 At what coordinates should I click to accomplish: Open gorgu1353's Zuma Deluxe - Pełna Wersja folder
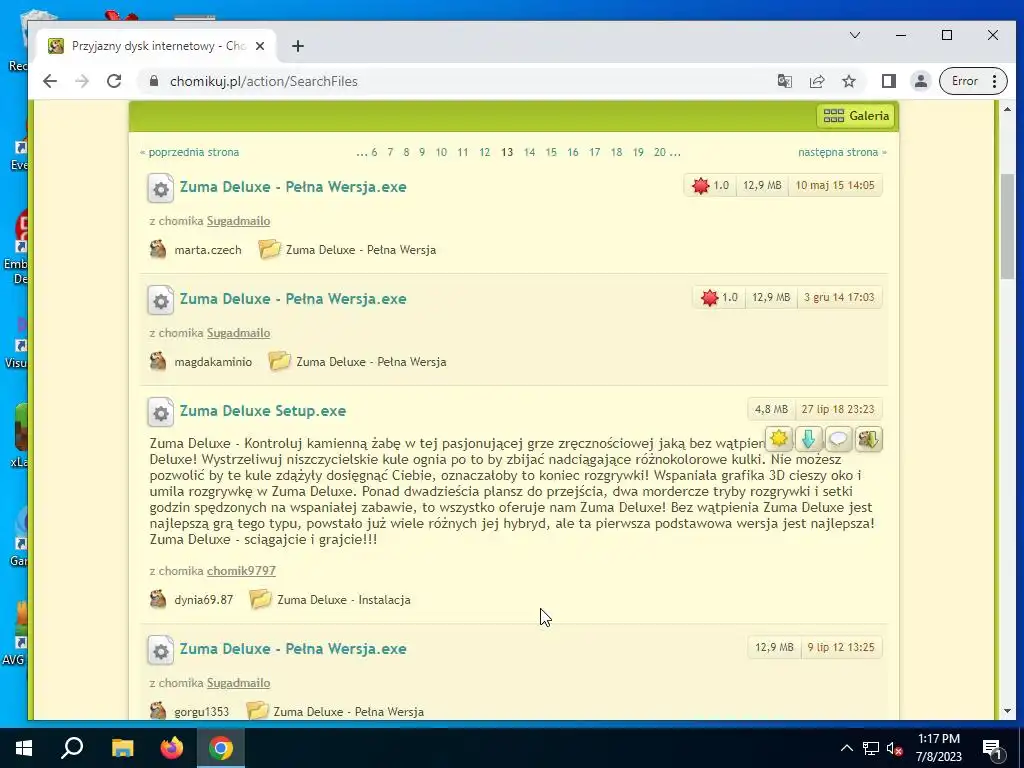pyautogui.click(x=348, y=712)
